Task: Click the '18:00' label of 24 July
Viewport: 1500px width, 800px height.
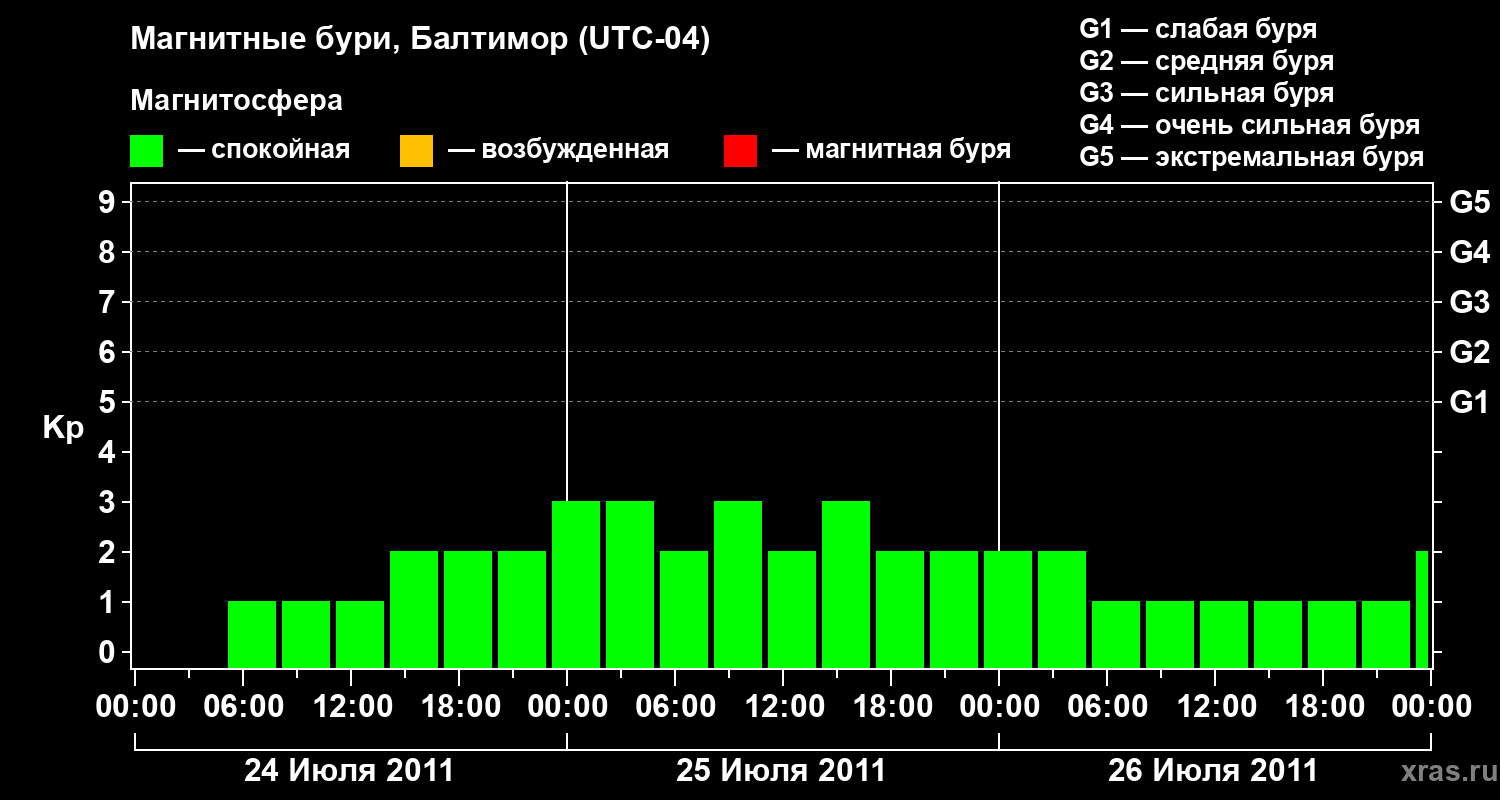Action: [459, 706]
